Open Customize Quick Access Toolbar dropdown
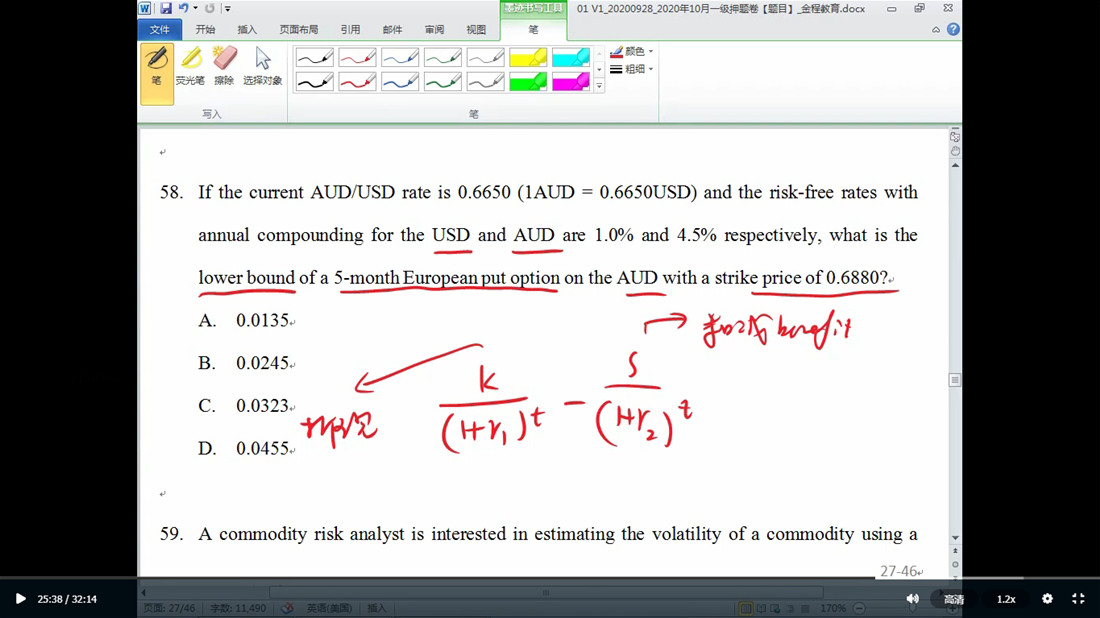The image size is (1100, 618). pos(228,8)
